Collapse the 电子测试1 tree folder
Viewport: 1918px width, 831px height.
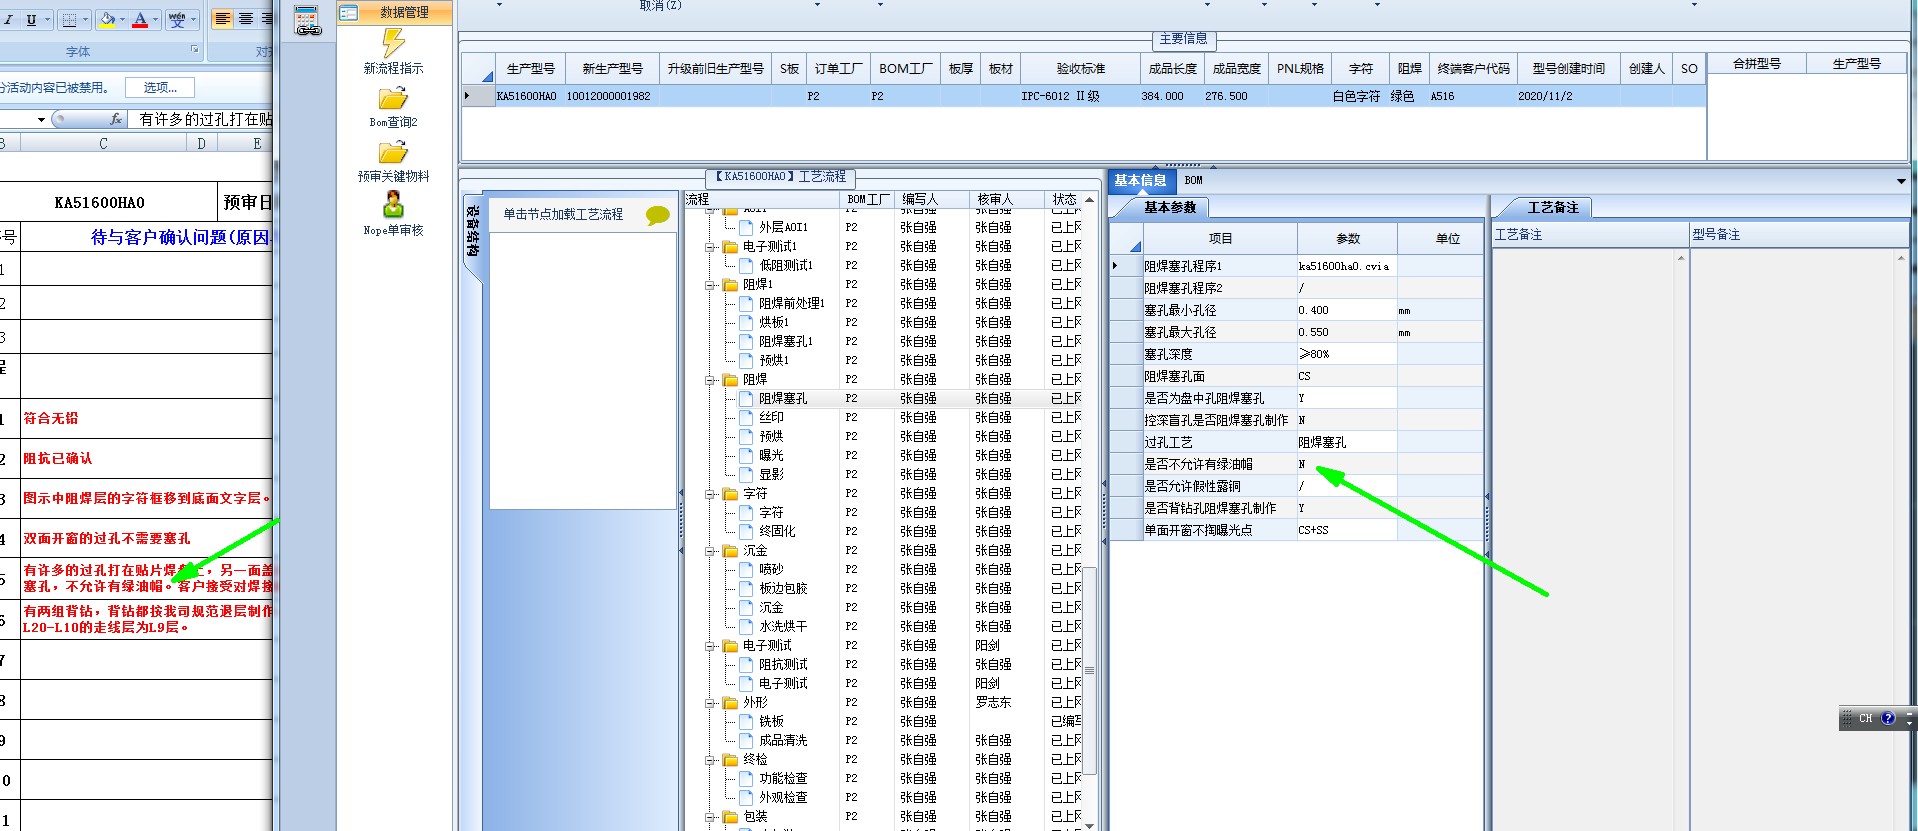711,246
